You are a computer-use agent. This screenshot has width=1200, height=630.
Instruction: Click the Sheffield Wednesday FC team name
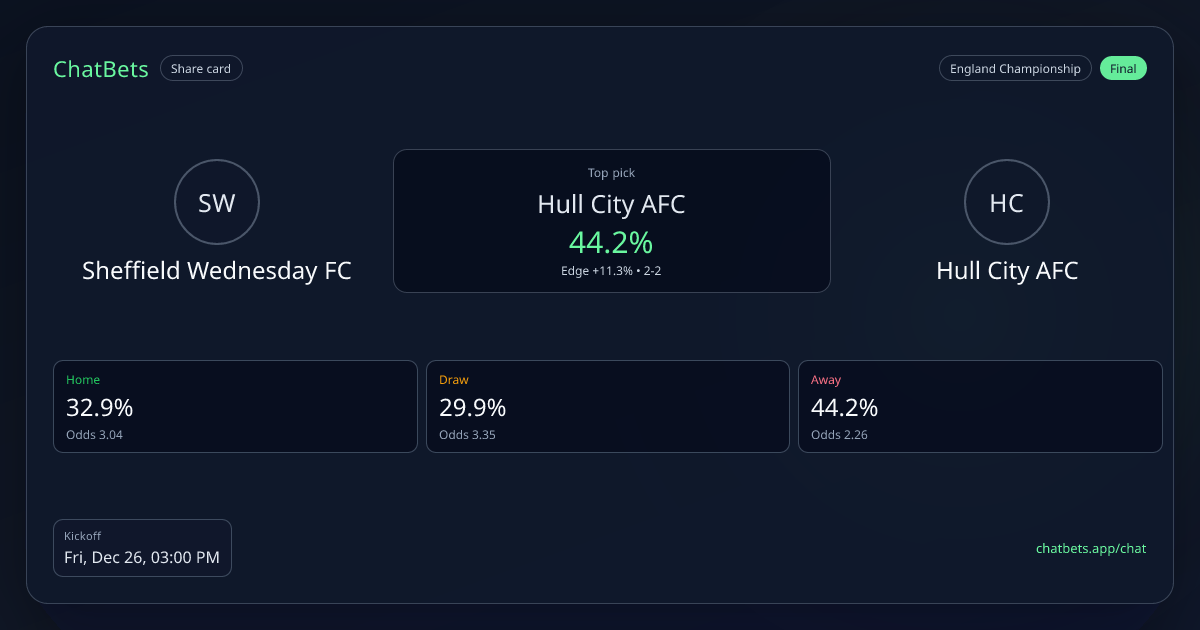[x=217, y=271]
